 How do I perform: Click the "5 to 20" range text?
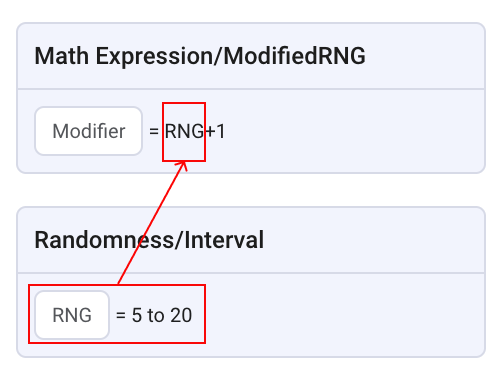tap(162, 315)
